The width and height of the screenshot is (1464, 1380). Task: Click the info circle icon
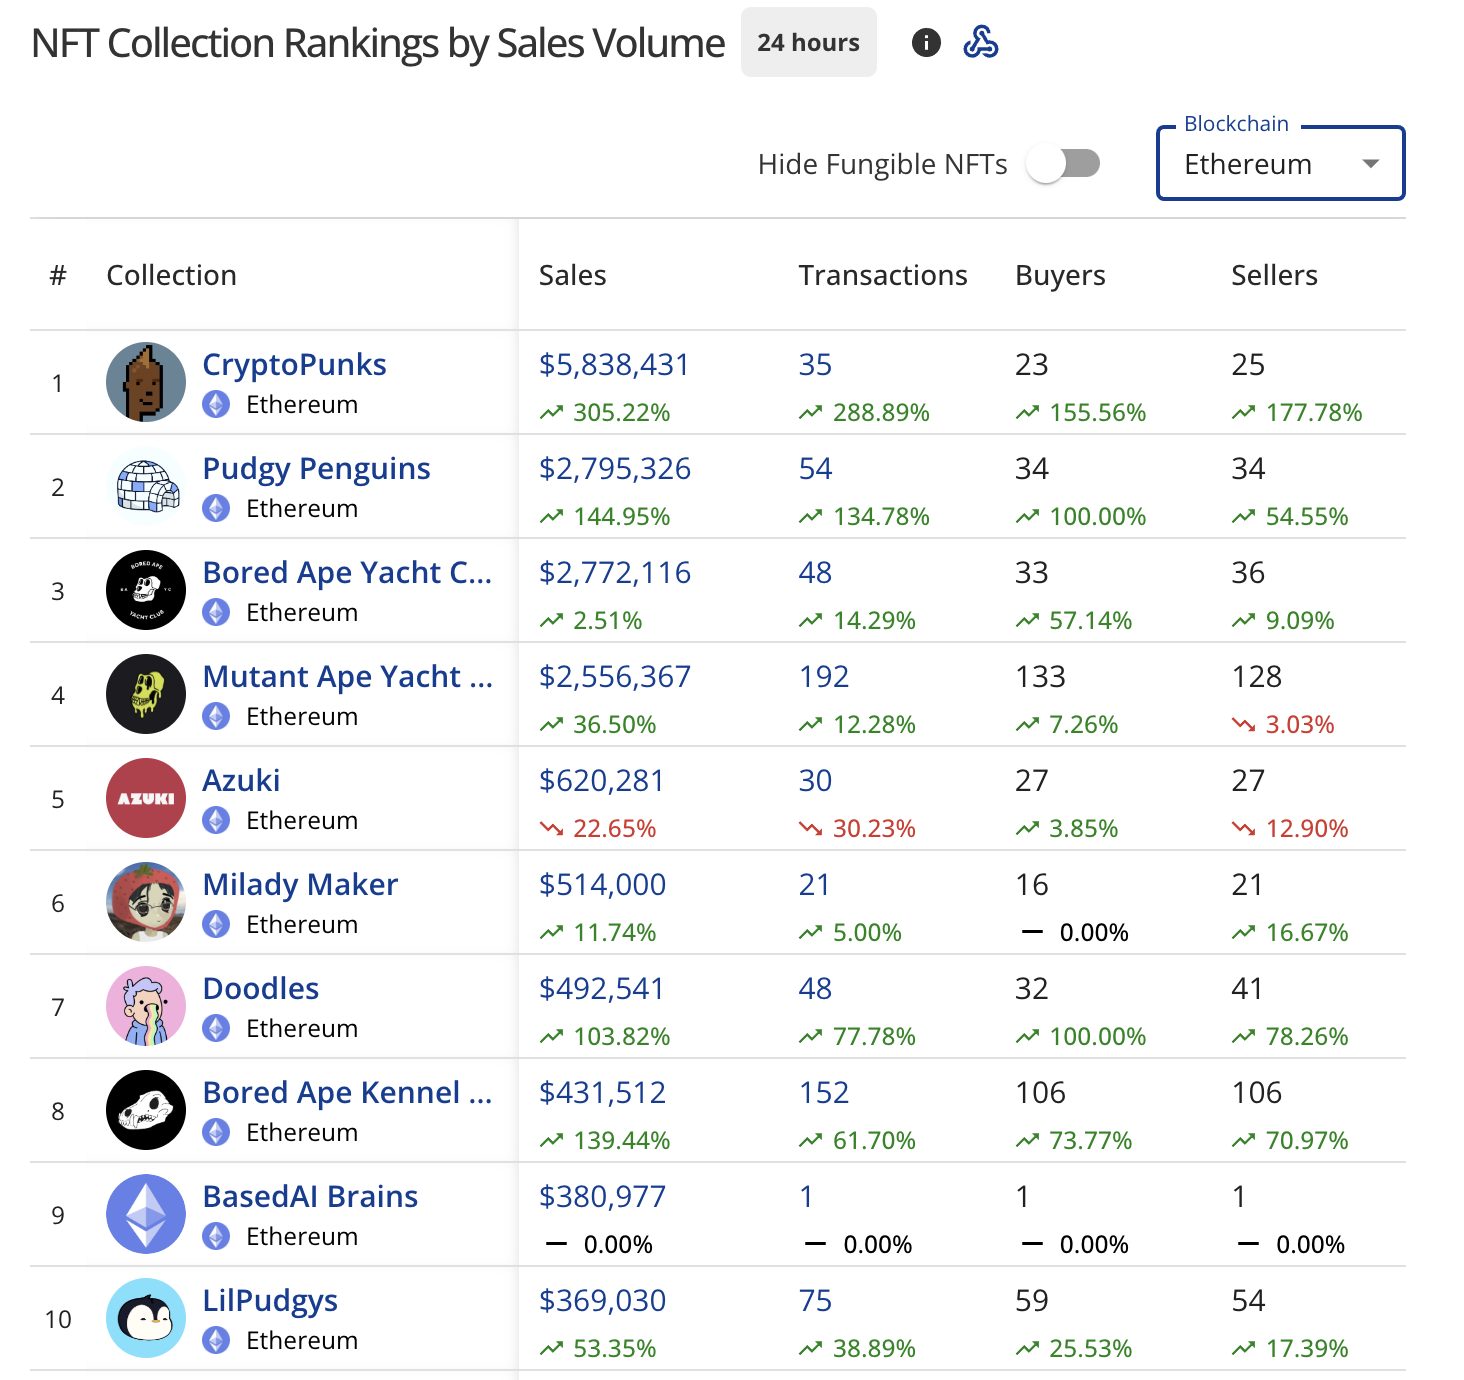(926, 43)
